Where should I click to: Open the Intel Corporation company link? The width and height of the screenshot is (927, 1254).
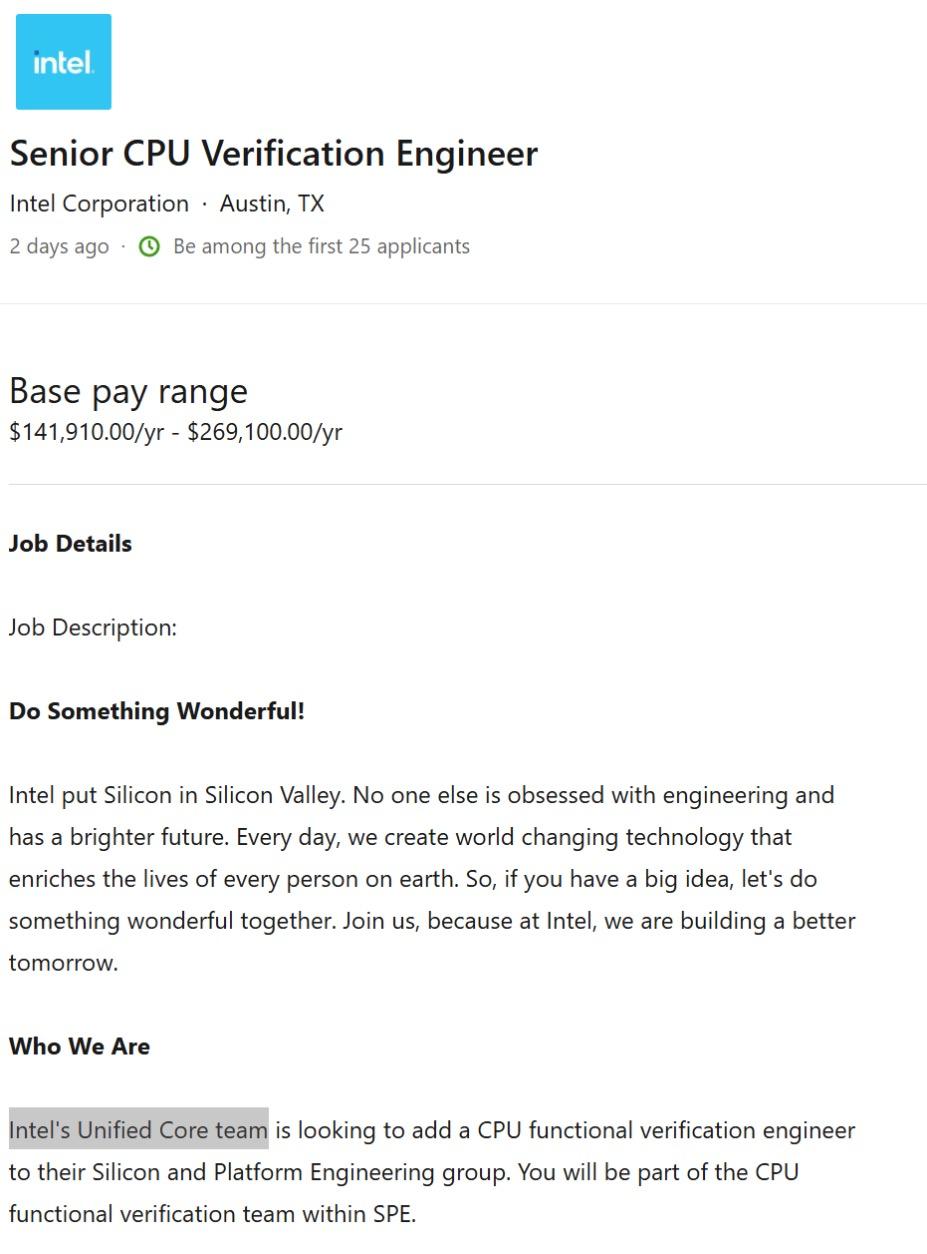tap(99, 204)
